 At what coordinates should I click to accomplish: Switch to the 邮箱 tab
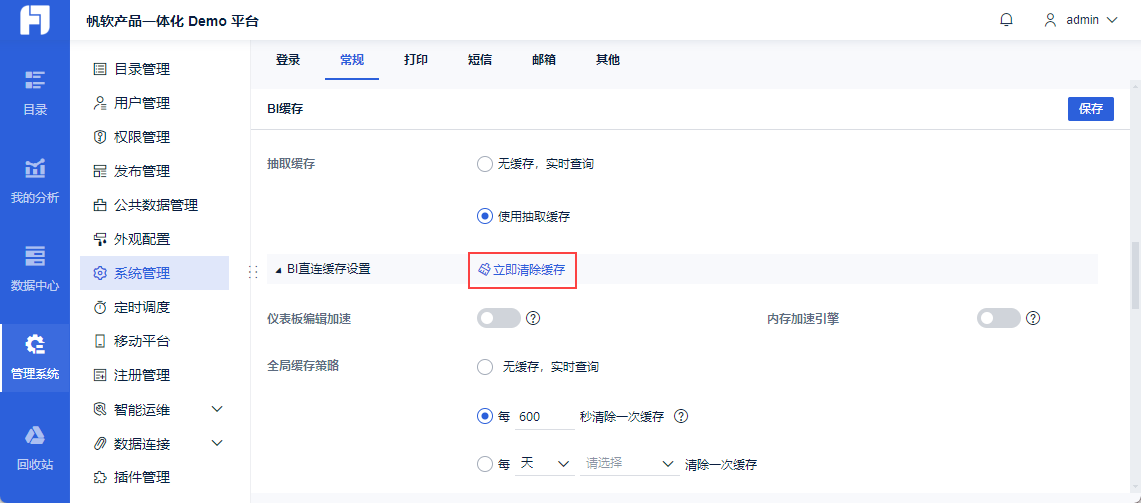pyautogui.click(x=544, y=60)
